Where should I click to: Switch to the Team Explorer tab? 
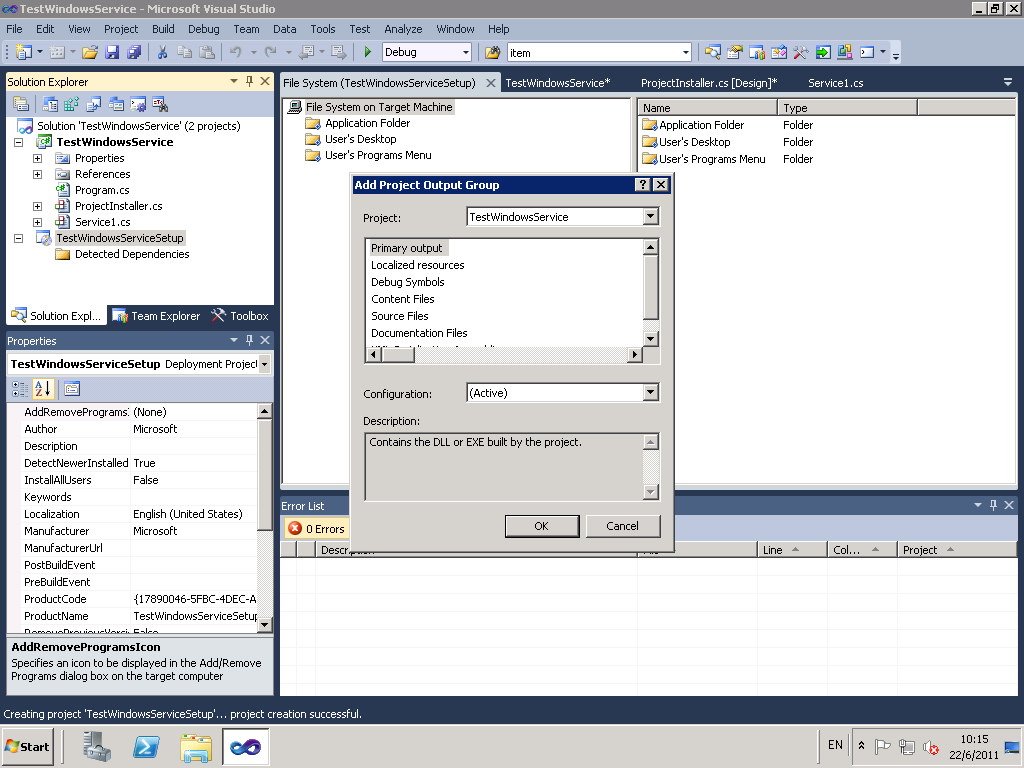pyautogui.click(x=157, y=316)
